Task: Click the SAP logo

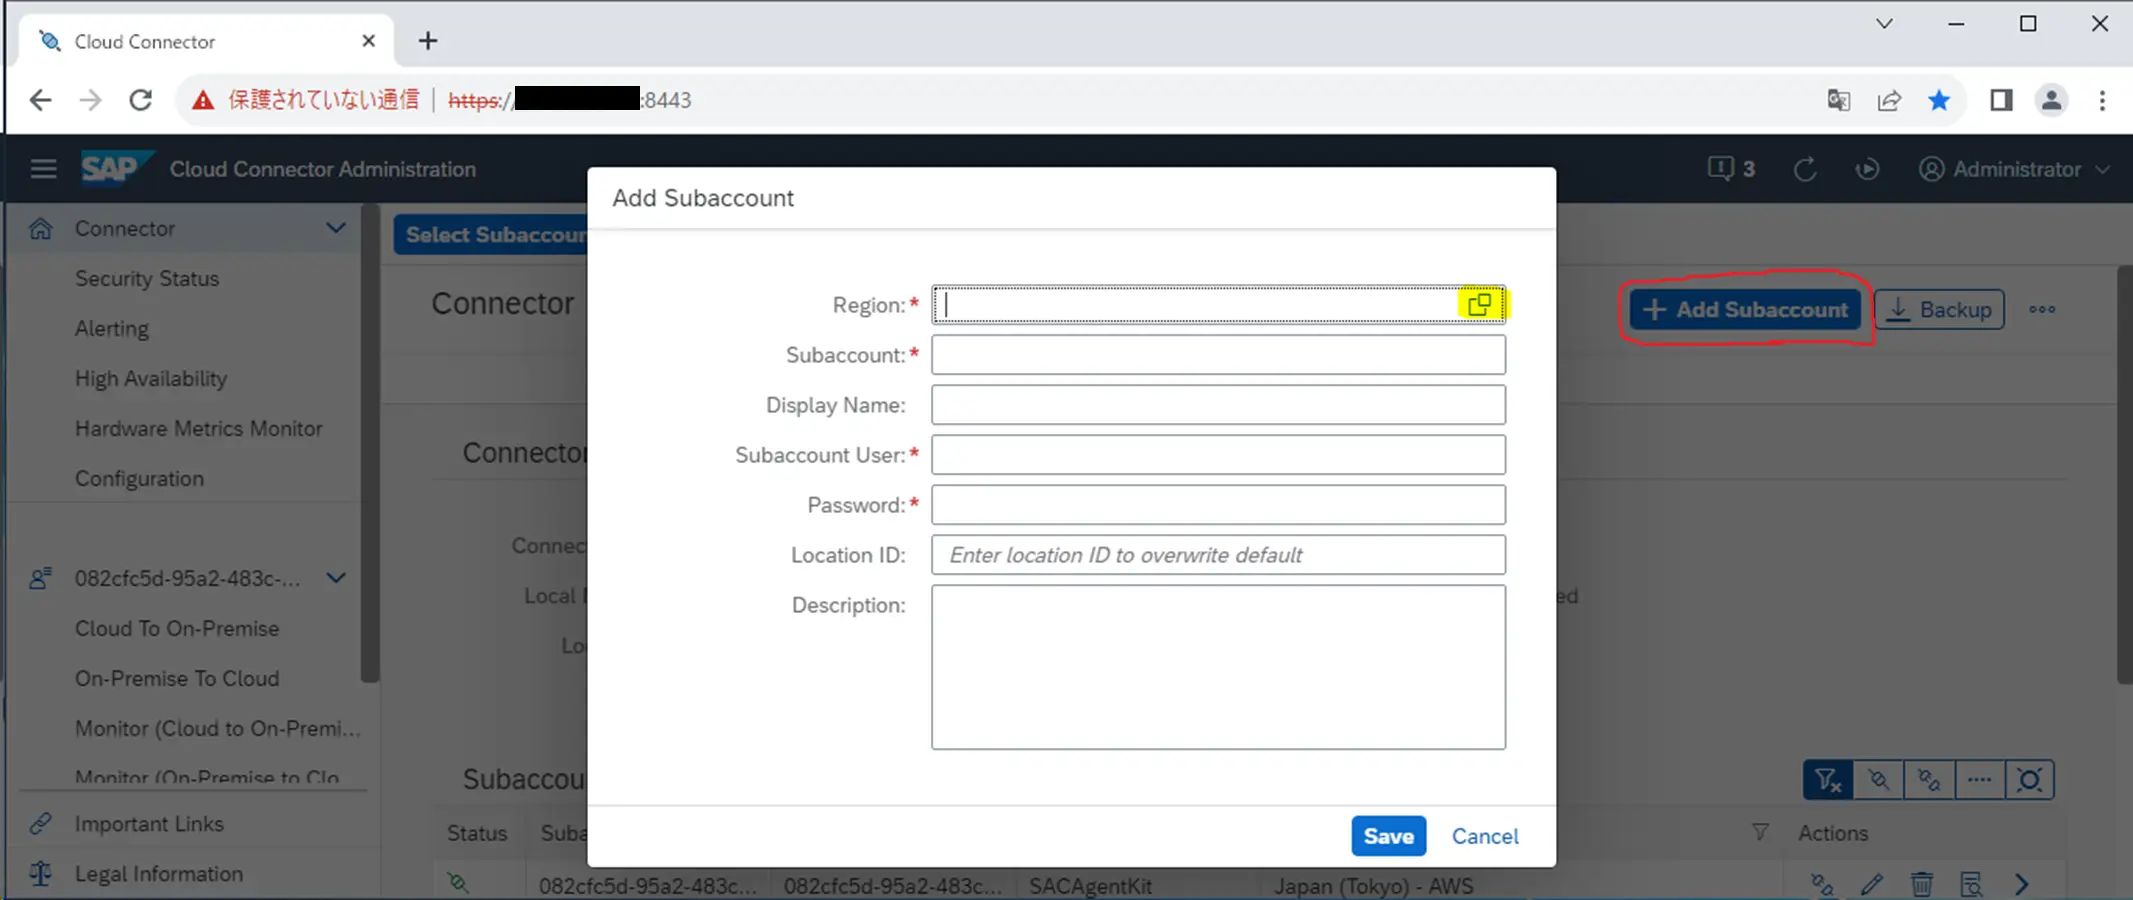Action: (x=117, y=168)
